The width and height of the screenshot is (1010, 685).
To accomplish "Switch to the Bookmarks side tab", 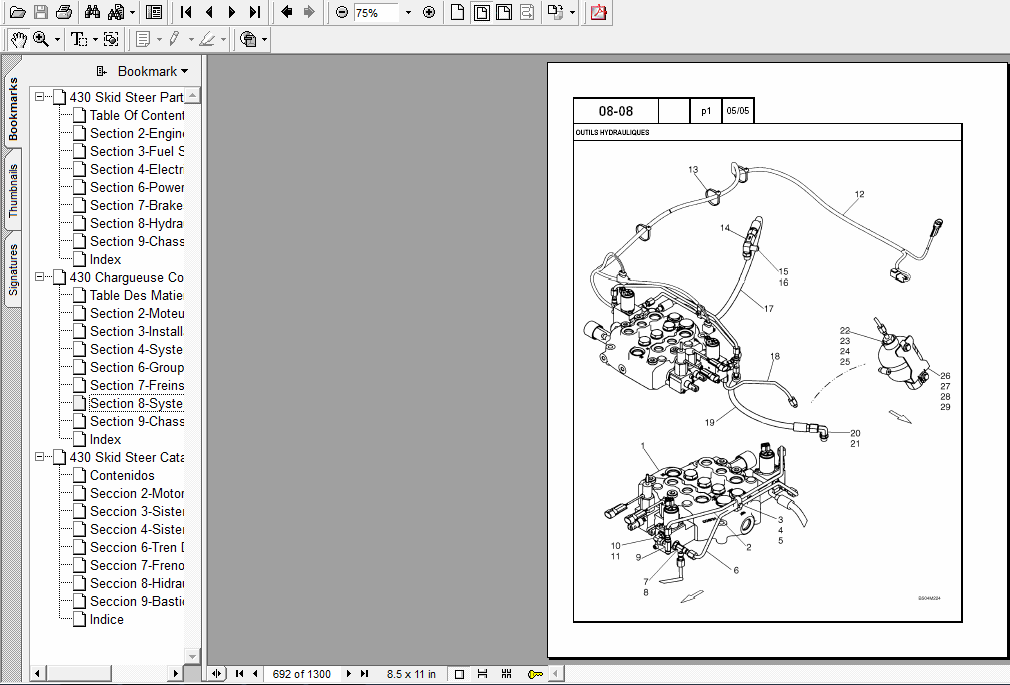I will [x=13, y=108].
